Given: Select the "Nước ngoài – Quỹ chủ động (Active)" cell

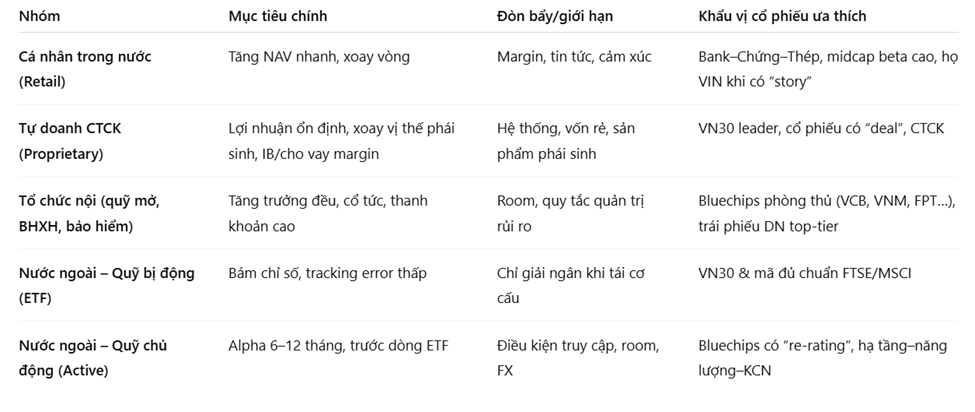Looking at the screenshot, I should [x=93, y=358].
